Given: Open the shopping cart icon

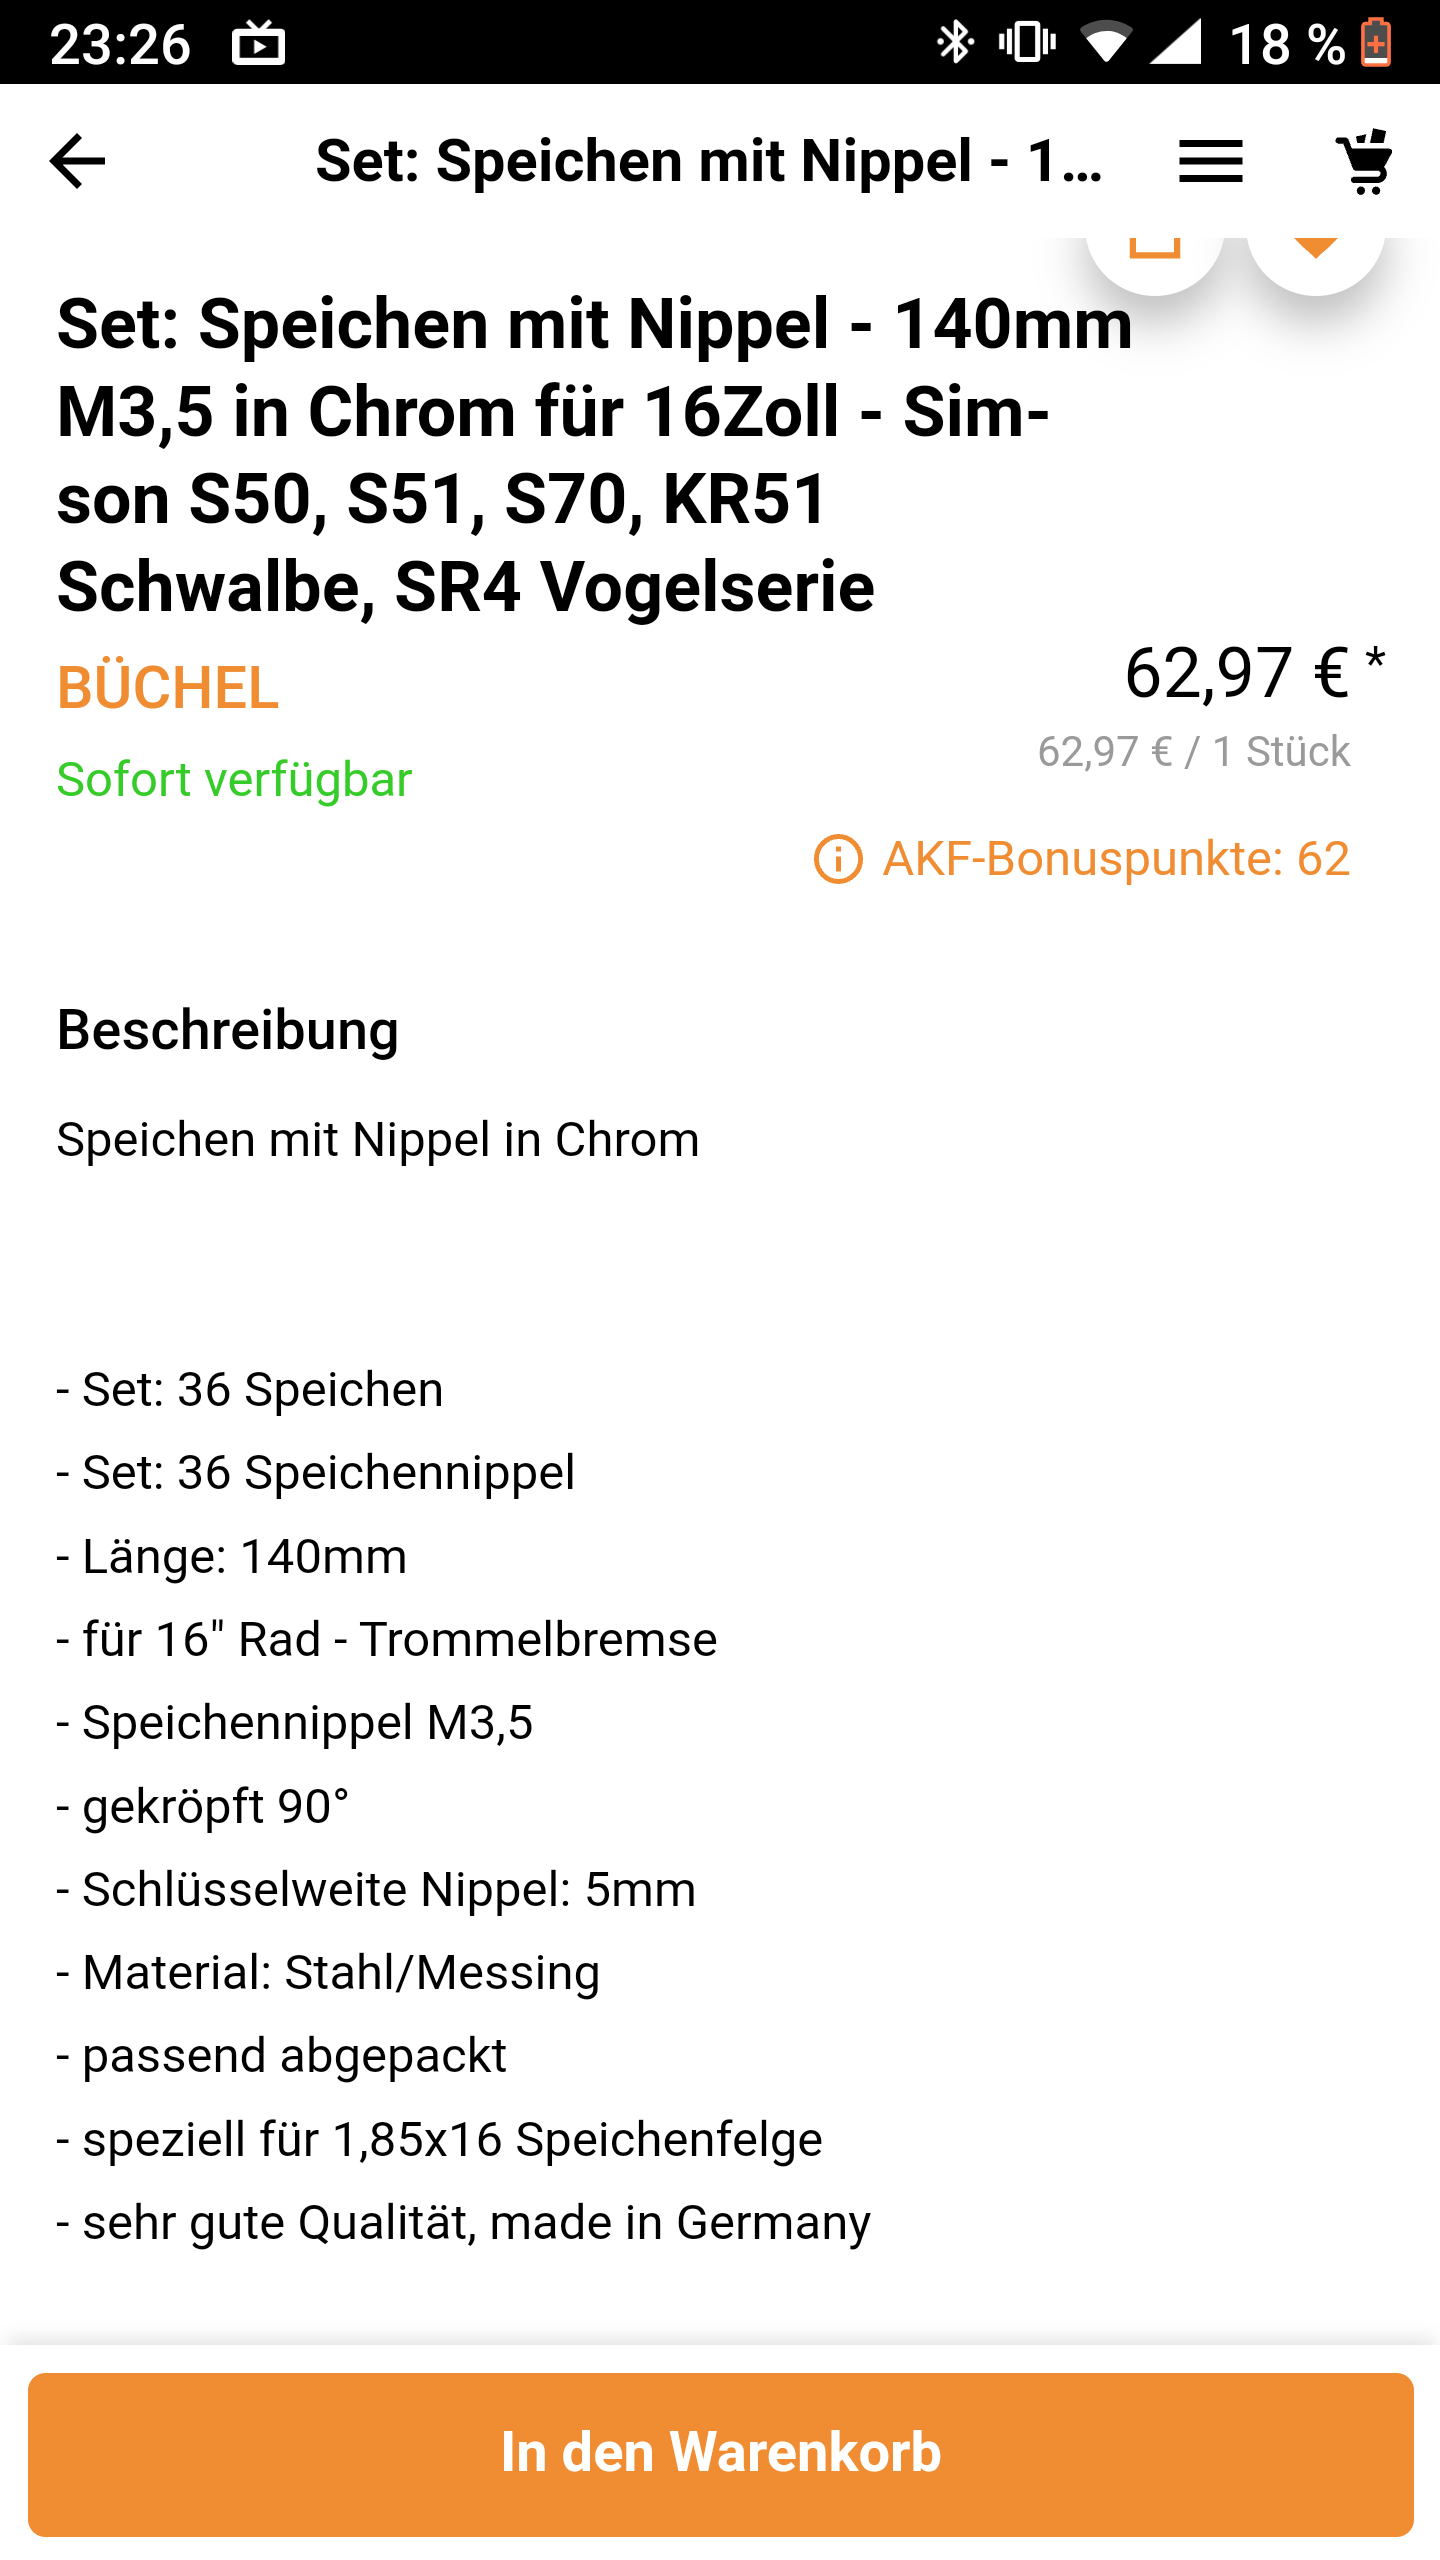Looking at the screenshot, I should (x=1364, y=161).
